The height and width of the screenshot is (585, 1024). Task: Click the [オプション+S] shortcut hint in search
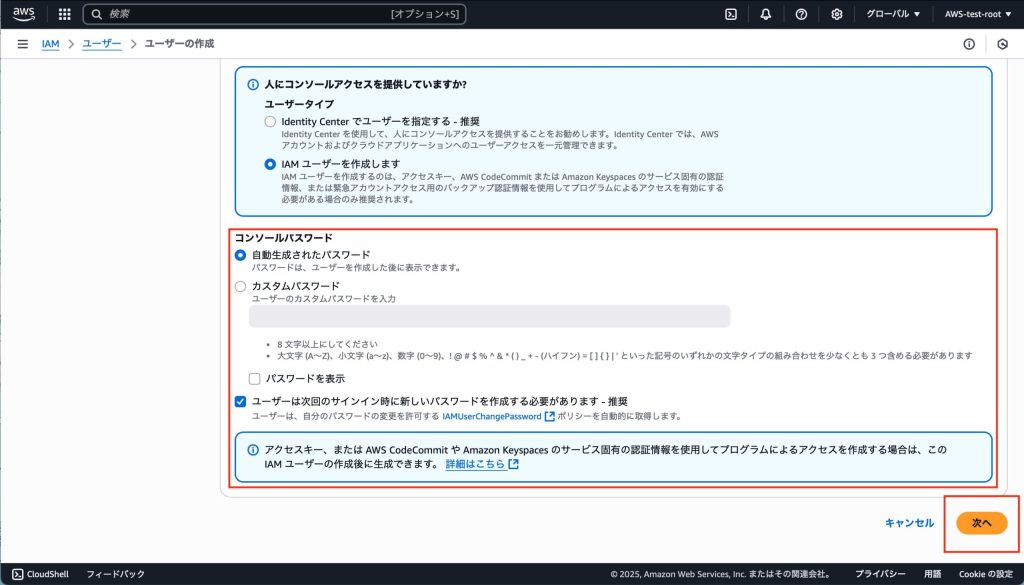(424, 14)
